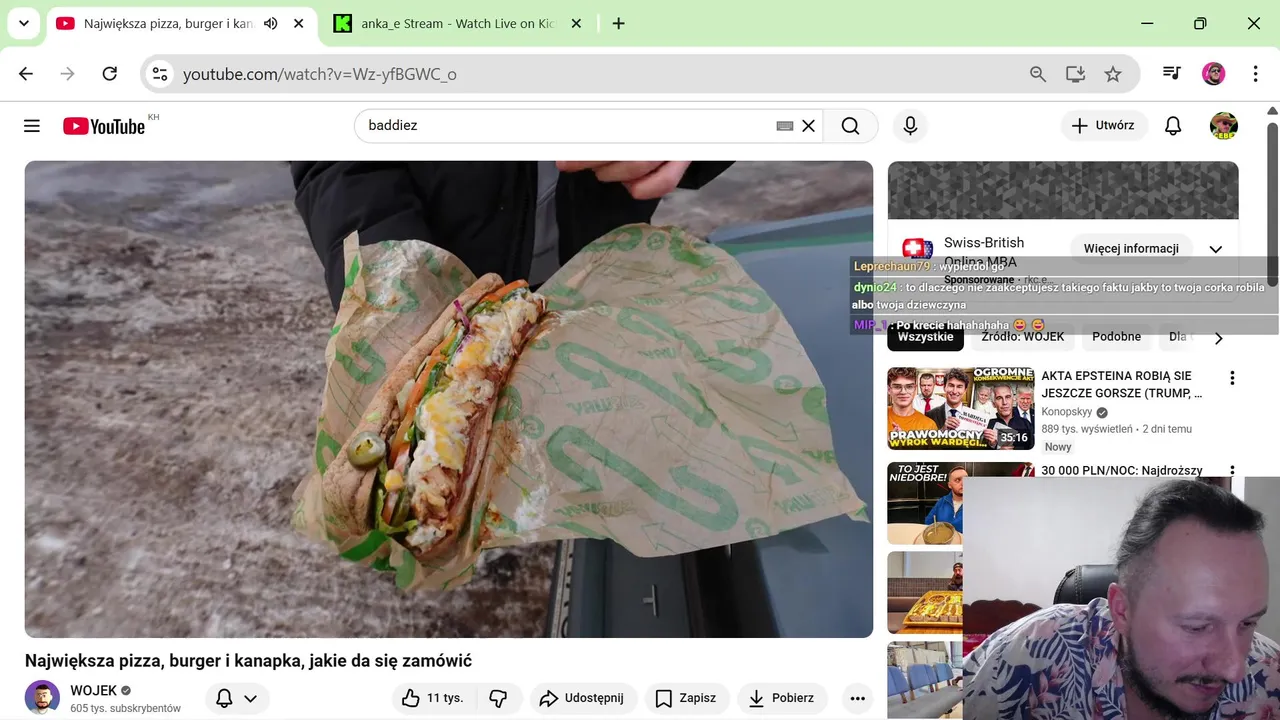The width and height of the screenshot is (1280, 720).
Task: Open Chrome three-dot menu
Action: pos(1255,74)
